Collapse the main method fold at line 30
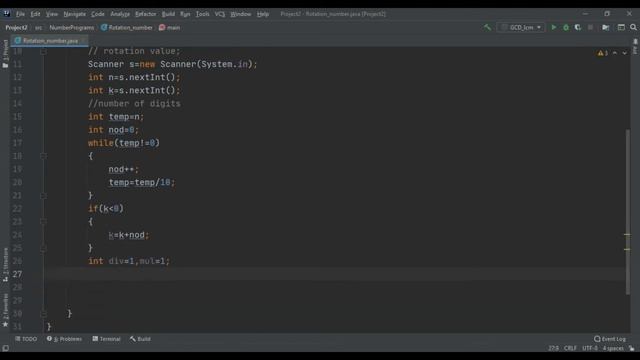This screenshot has width=640, height=360. (43, 313)
